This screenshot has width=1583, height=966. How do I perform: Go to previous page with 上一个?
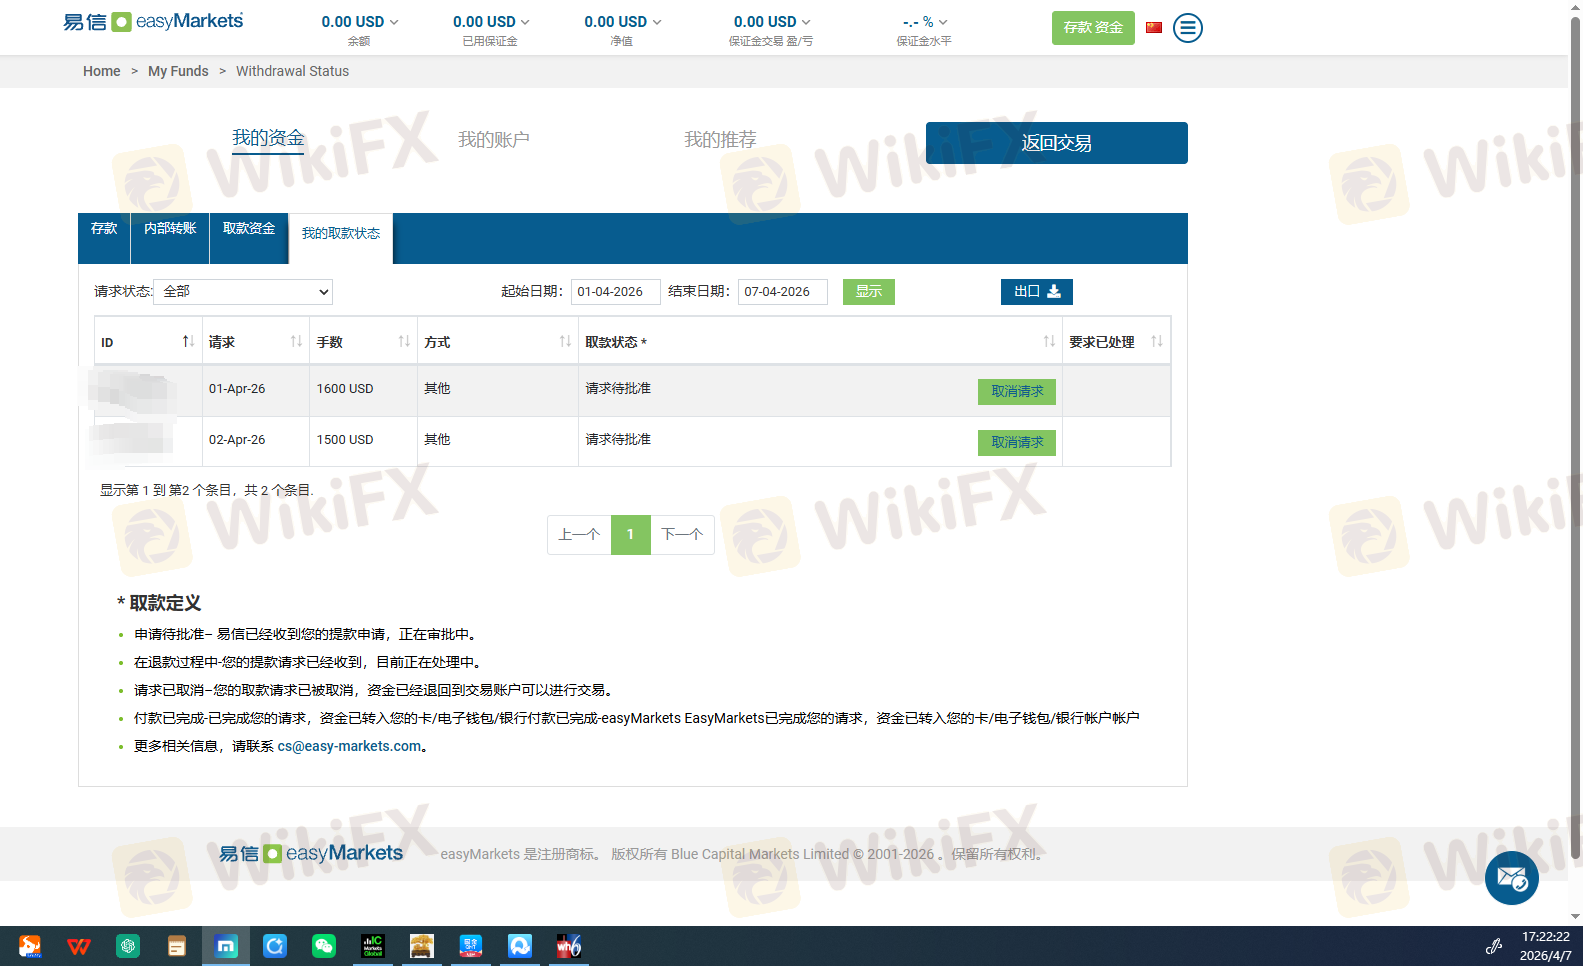(579, 535)
